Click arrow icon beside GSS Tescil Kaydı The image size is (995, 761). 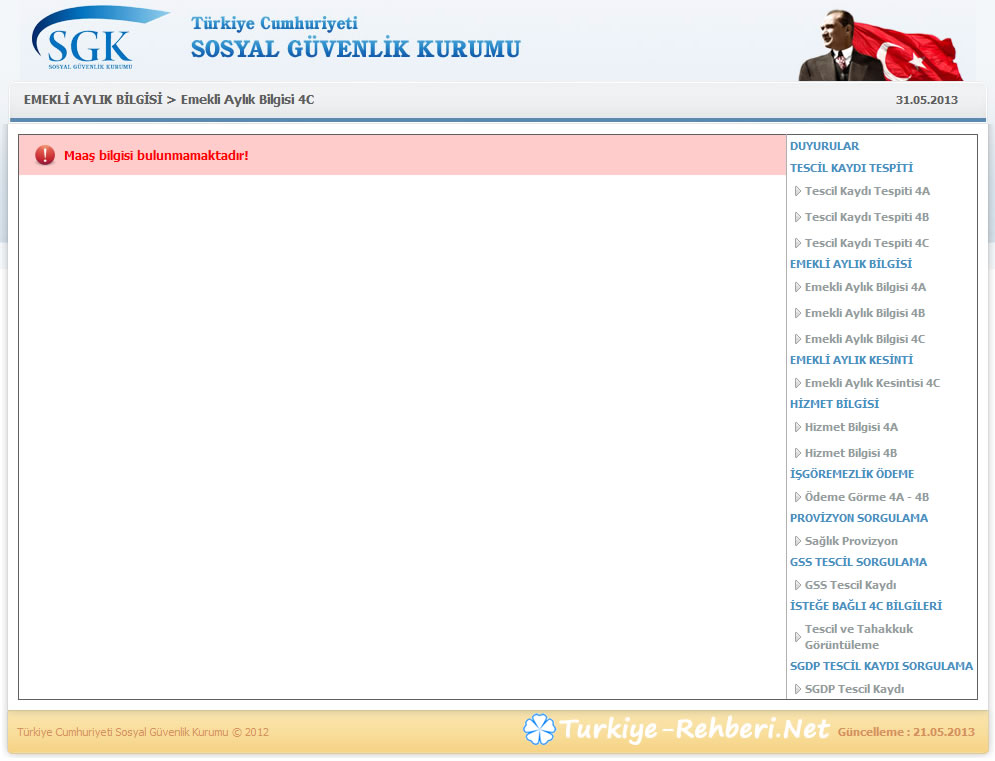797,585
